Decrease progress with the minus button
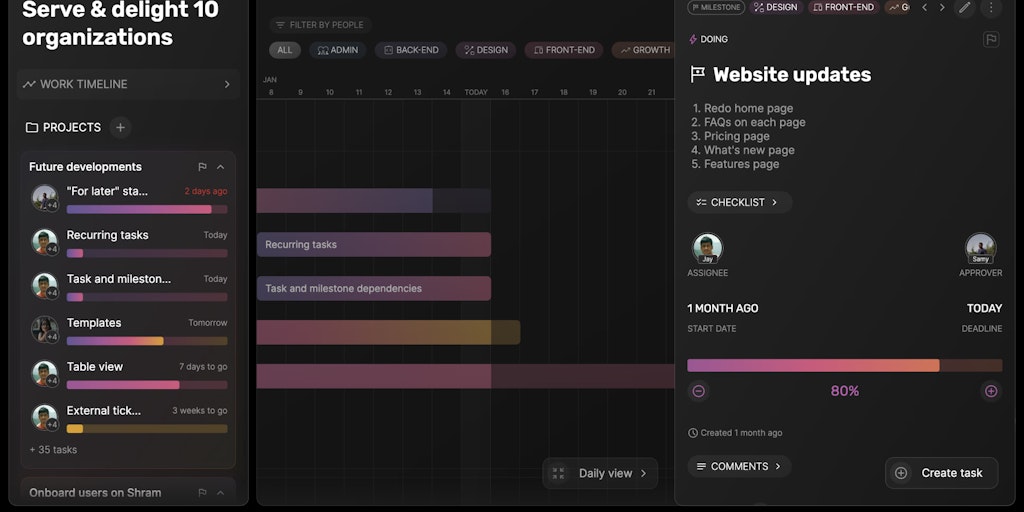 (x=698, y=391)
